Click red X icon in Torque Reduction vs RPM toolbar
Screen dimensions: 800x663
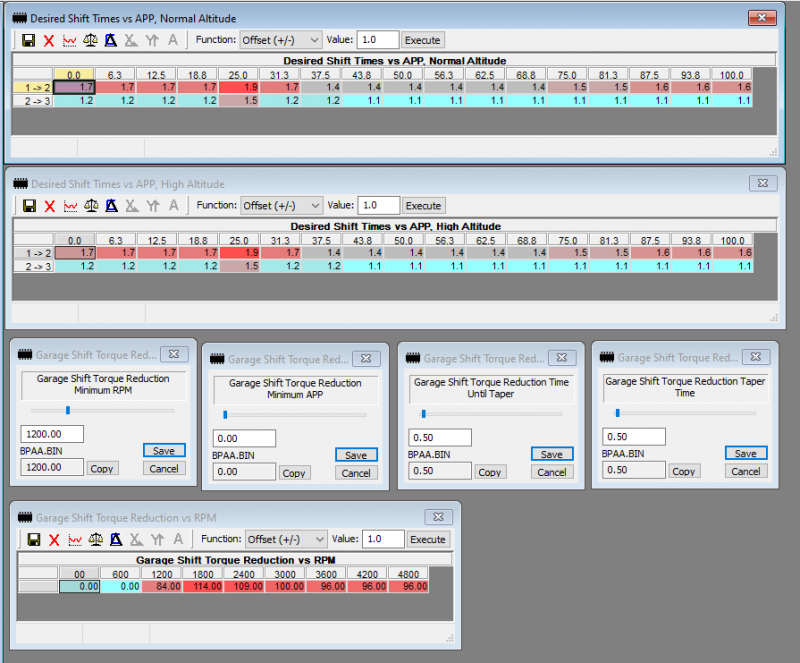(54, 539)
